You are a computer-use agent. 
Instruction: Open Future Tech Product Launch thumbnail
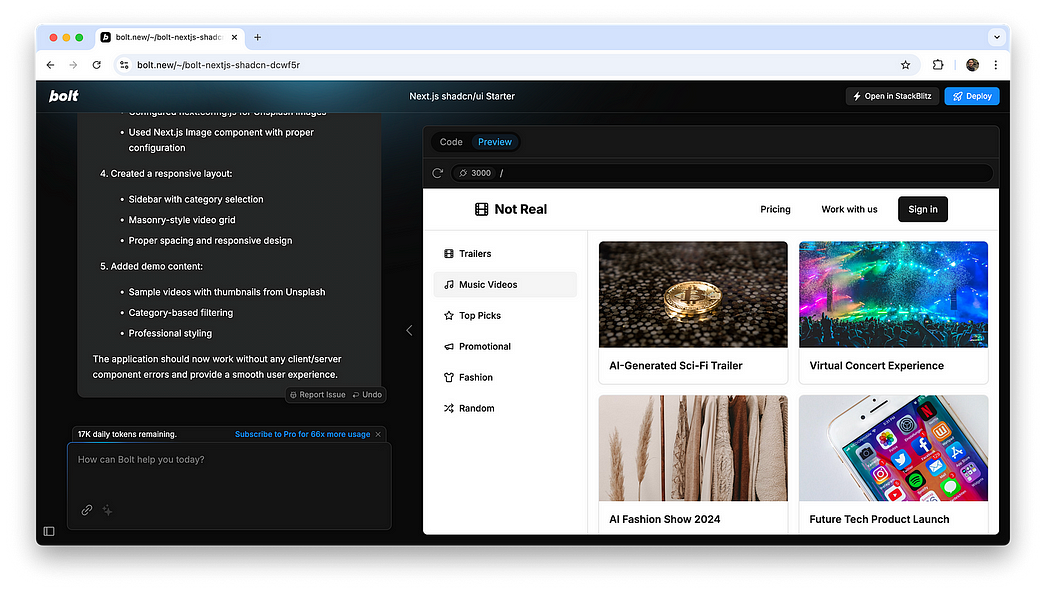(893, 448)
